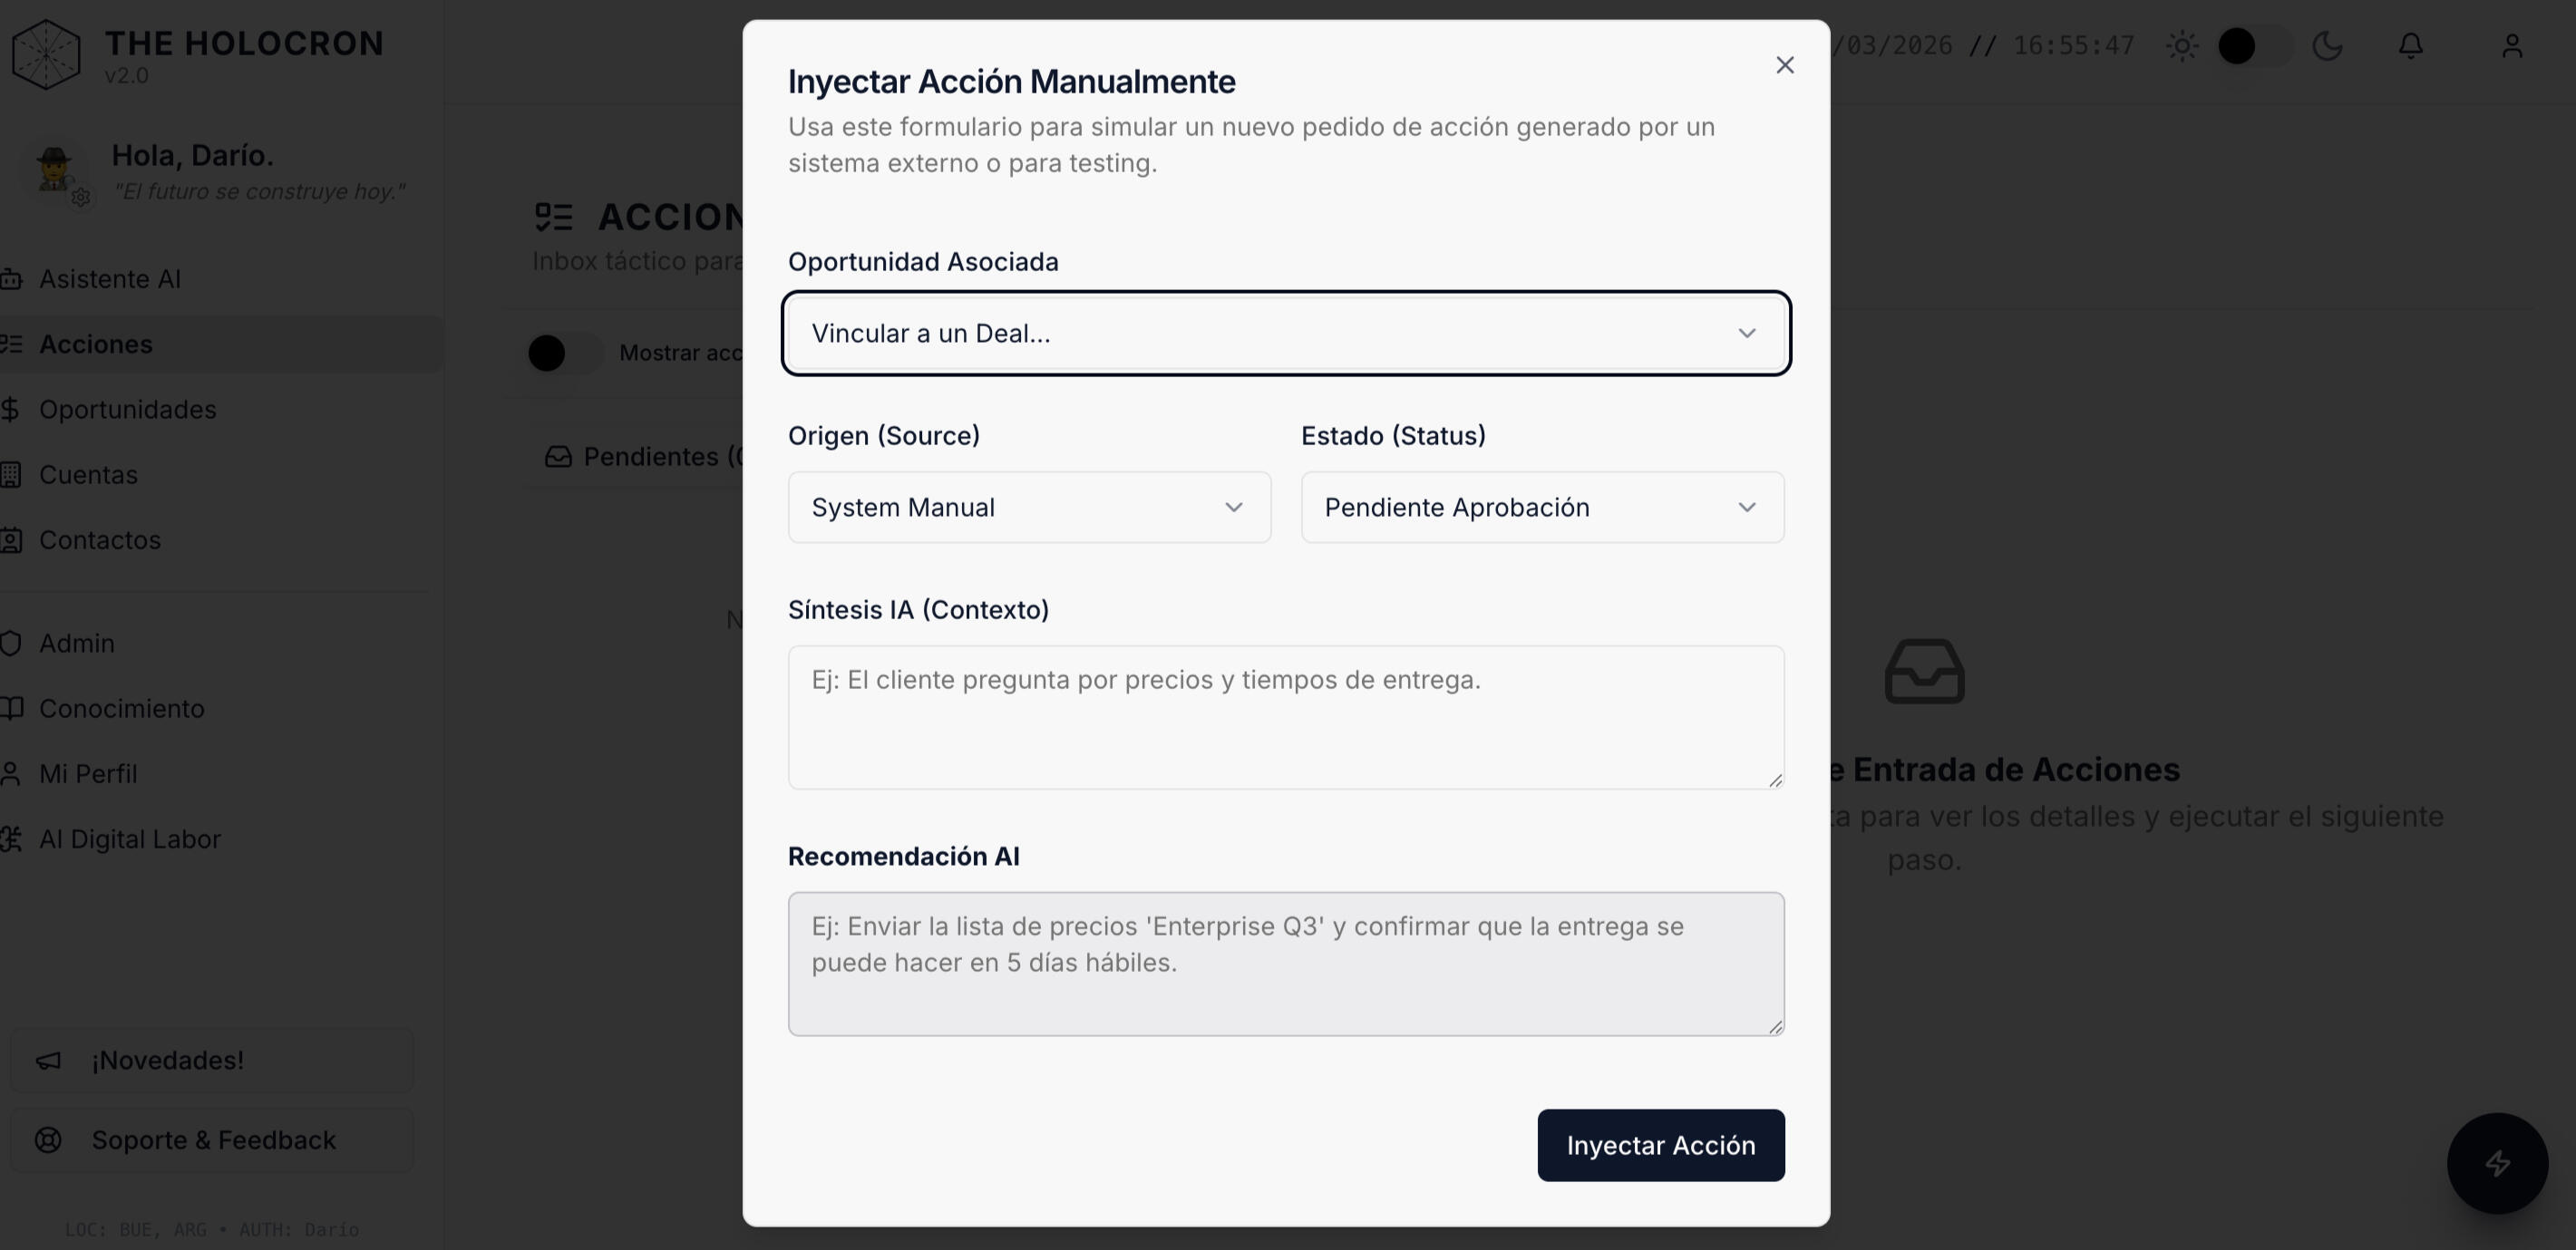Click the lightning bolt floating button
Viewport: 2576px width, 1250px height.
[2497, 1163]
